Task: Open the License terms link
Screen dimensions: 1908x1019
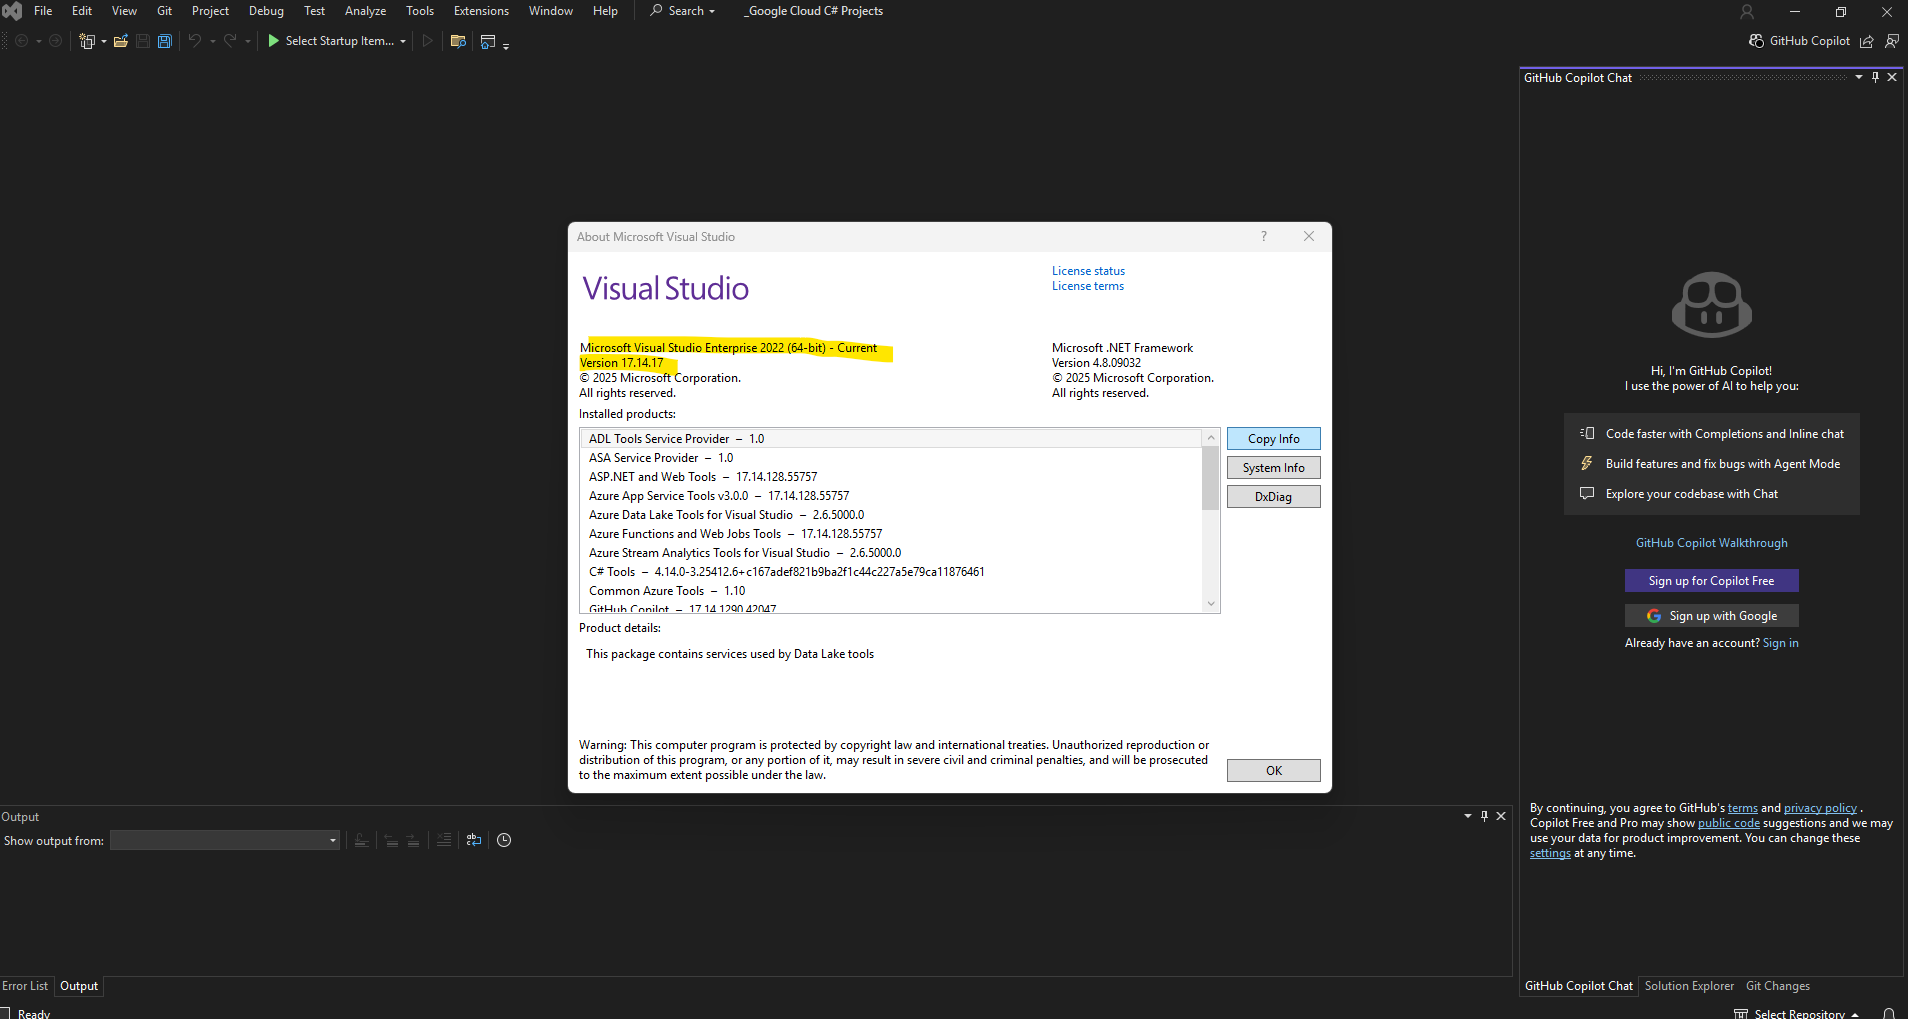Action: tap(1088, 286)
